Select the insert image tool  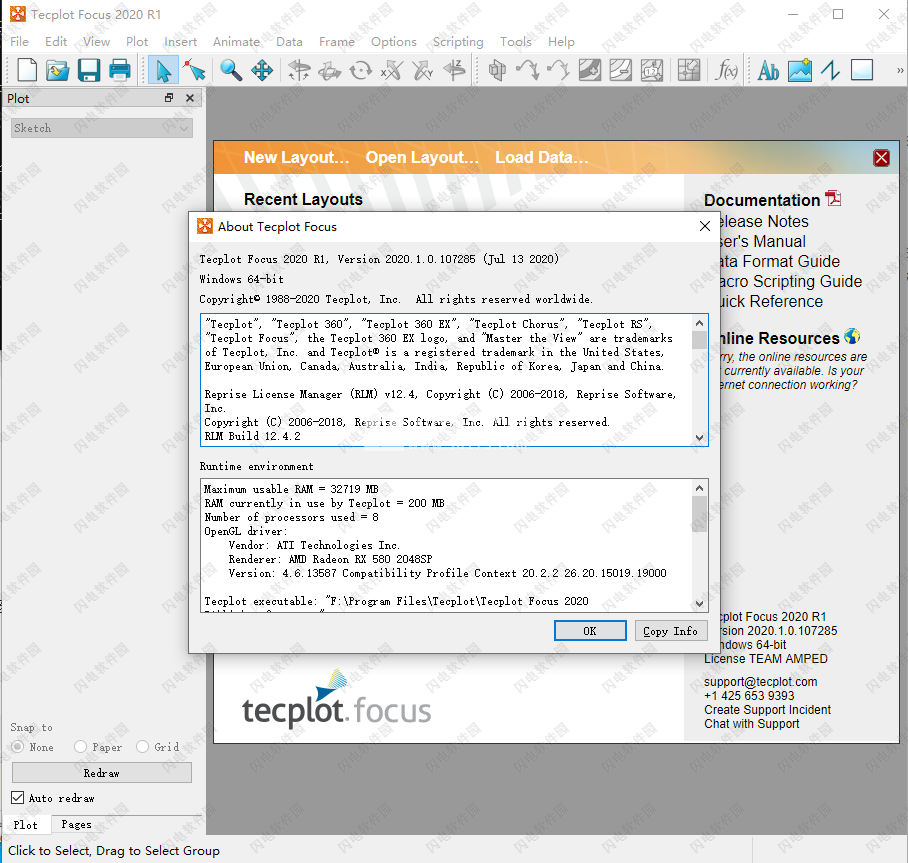tap(800, 71)
